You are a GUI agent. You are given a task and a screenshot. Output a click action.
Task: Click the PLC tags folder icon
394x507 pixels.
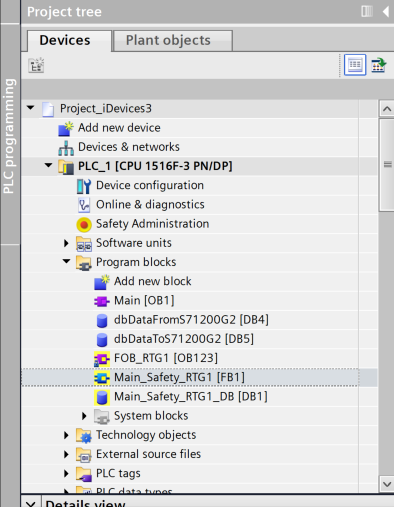pyautogui.click(x=84, y=474)
